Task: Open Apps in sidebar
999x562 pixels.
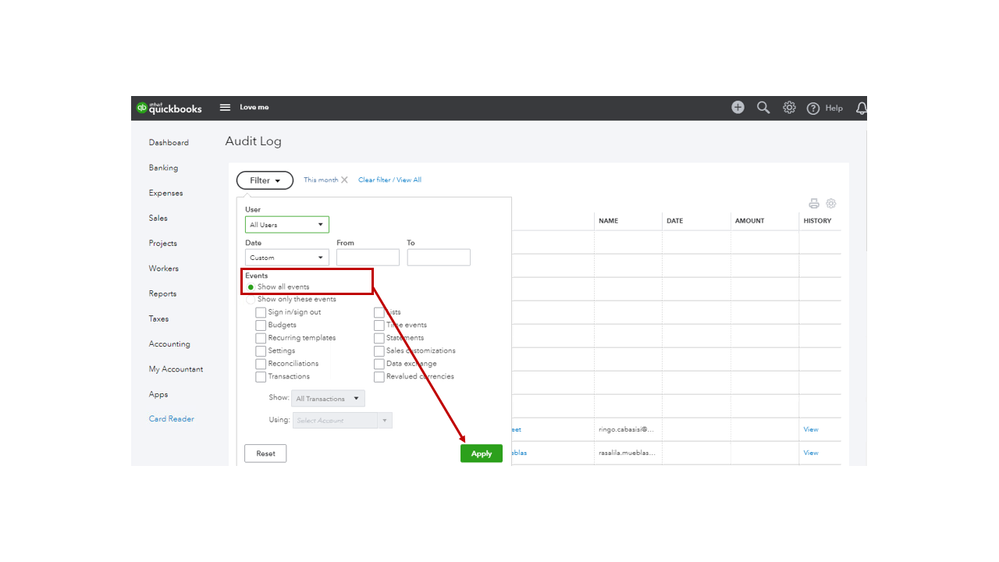Action: [x=159, y=394]
